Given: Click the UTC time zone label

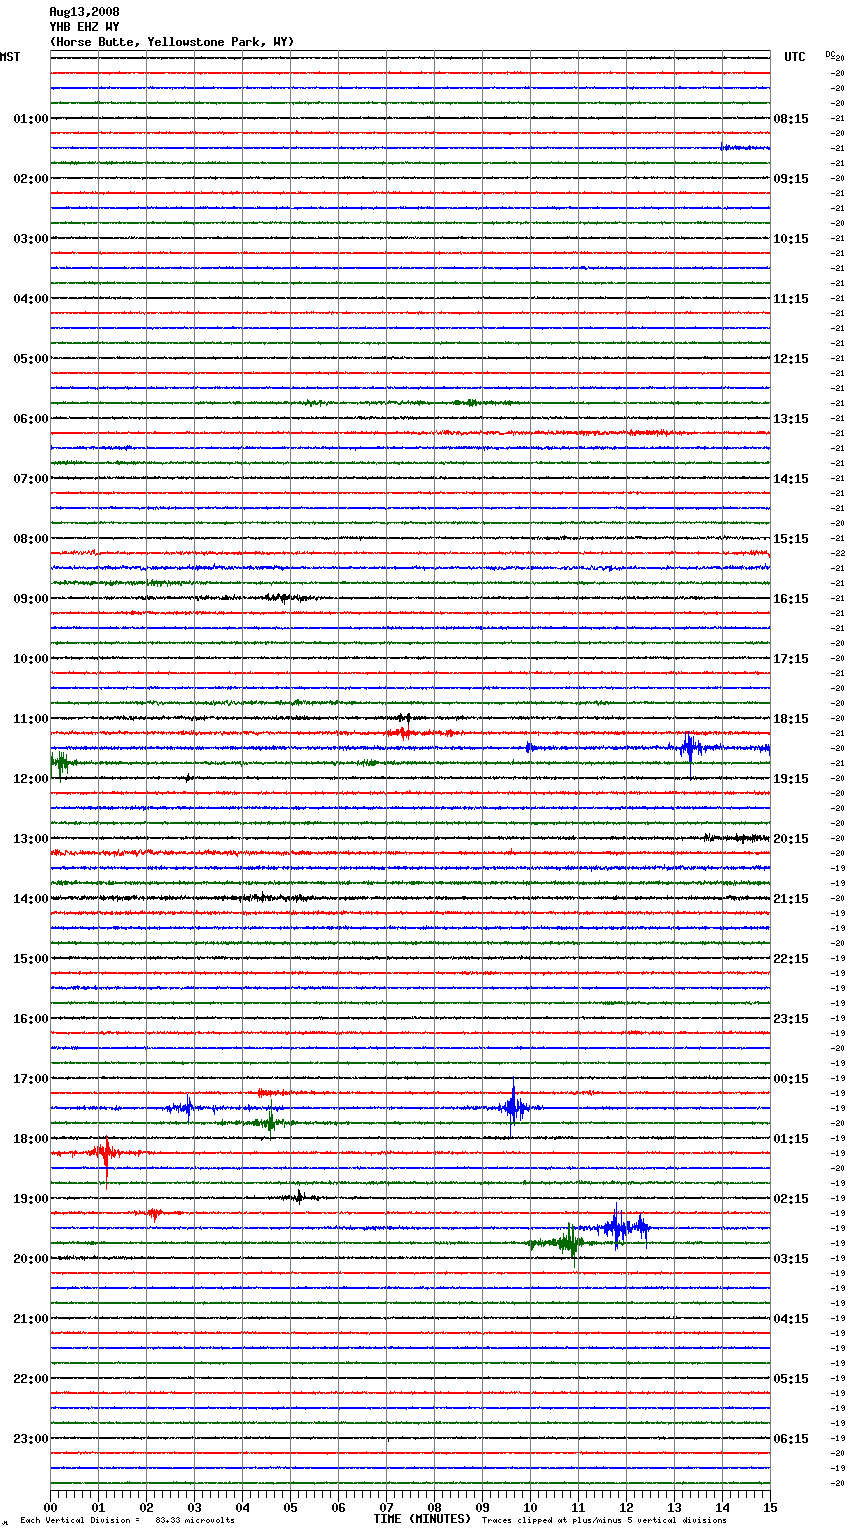Looking at the screenshot, I should coord(794,57).
